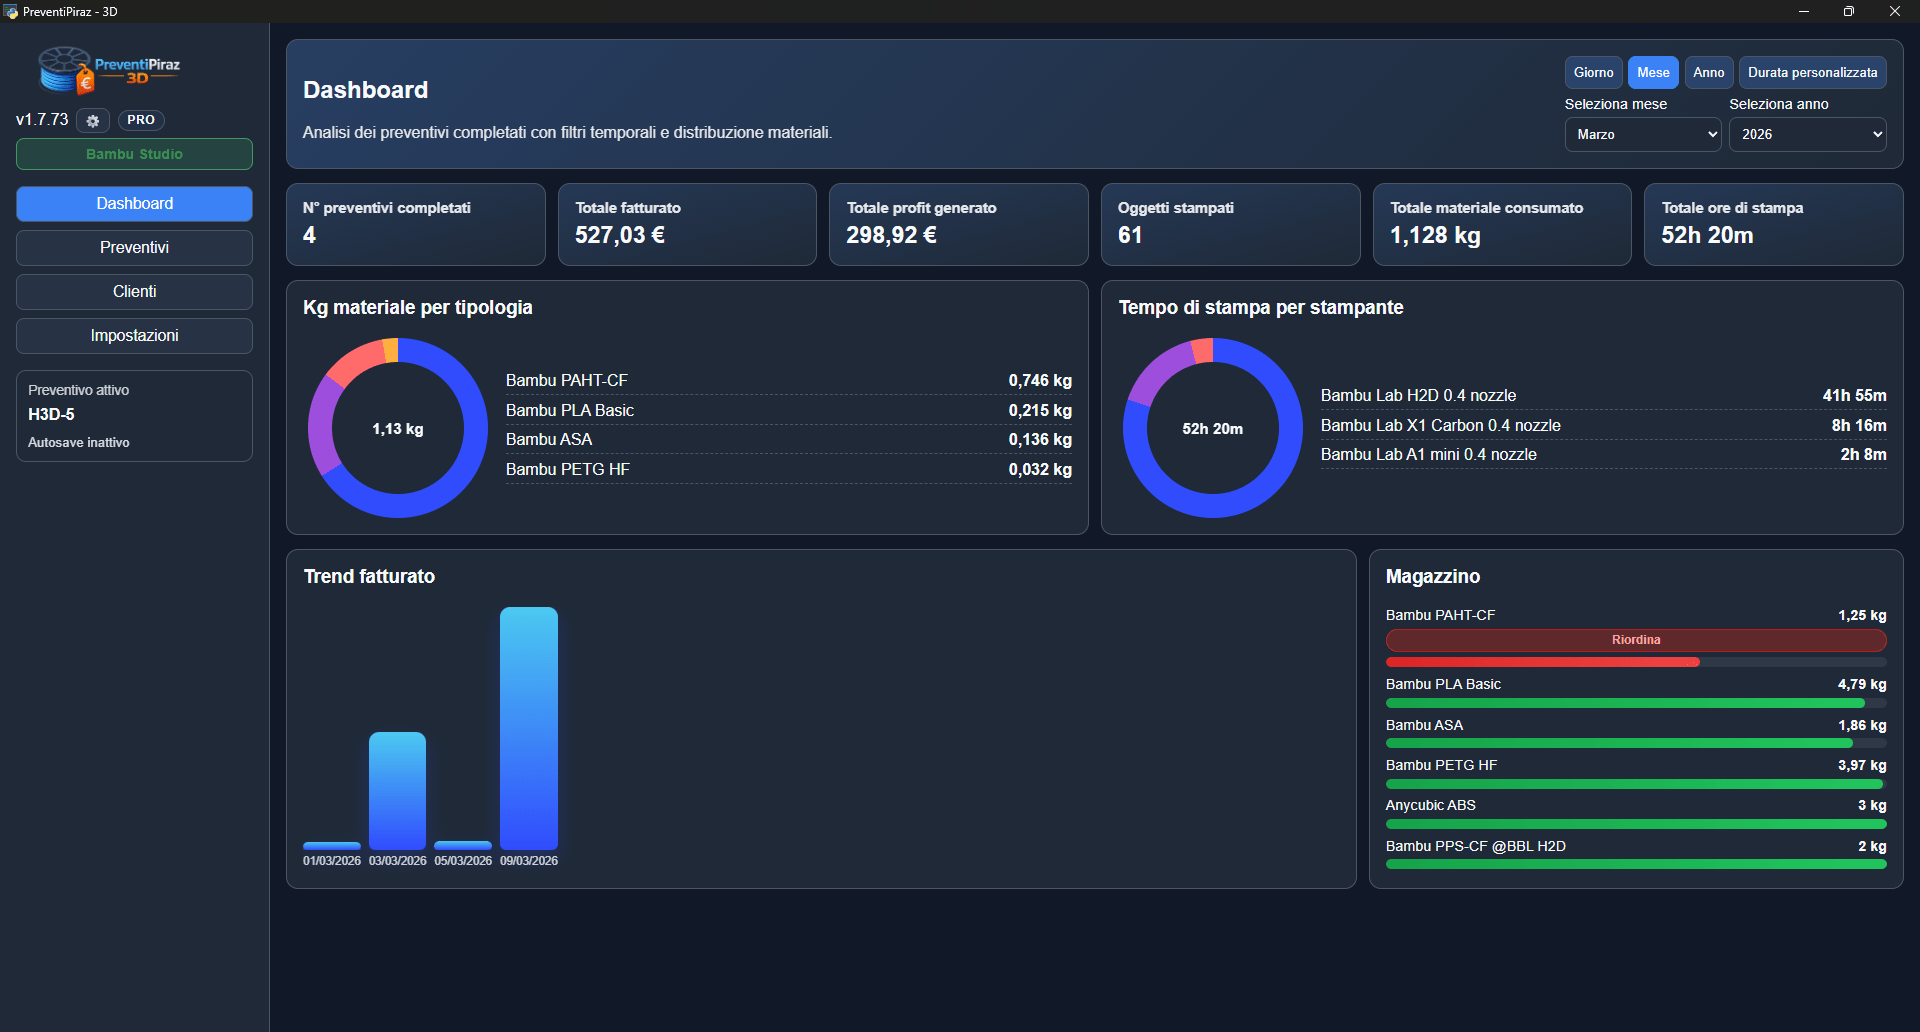Open the Clienti page
The height and width of the screenshot is (1032, 1920).
(134, 292)
